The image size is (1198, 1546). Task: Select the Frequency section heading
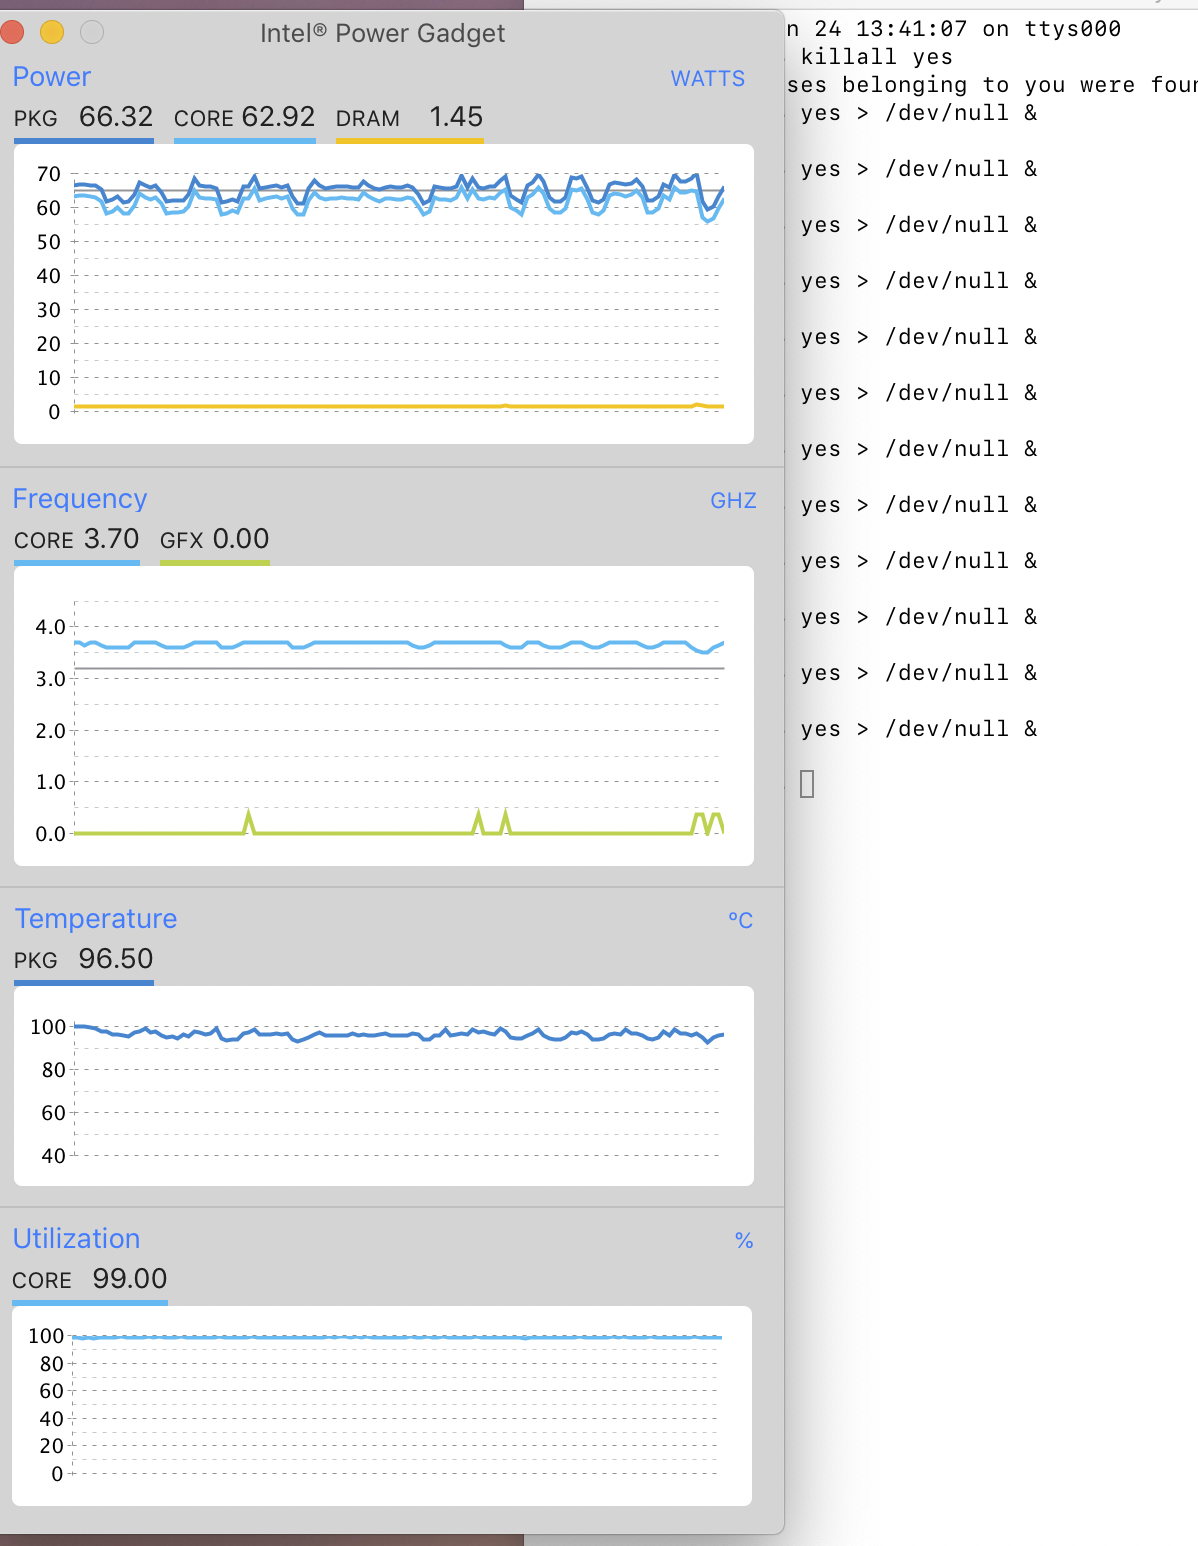click(80, 499)
